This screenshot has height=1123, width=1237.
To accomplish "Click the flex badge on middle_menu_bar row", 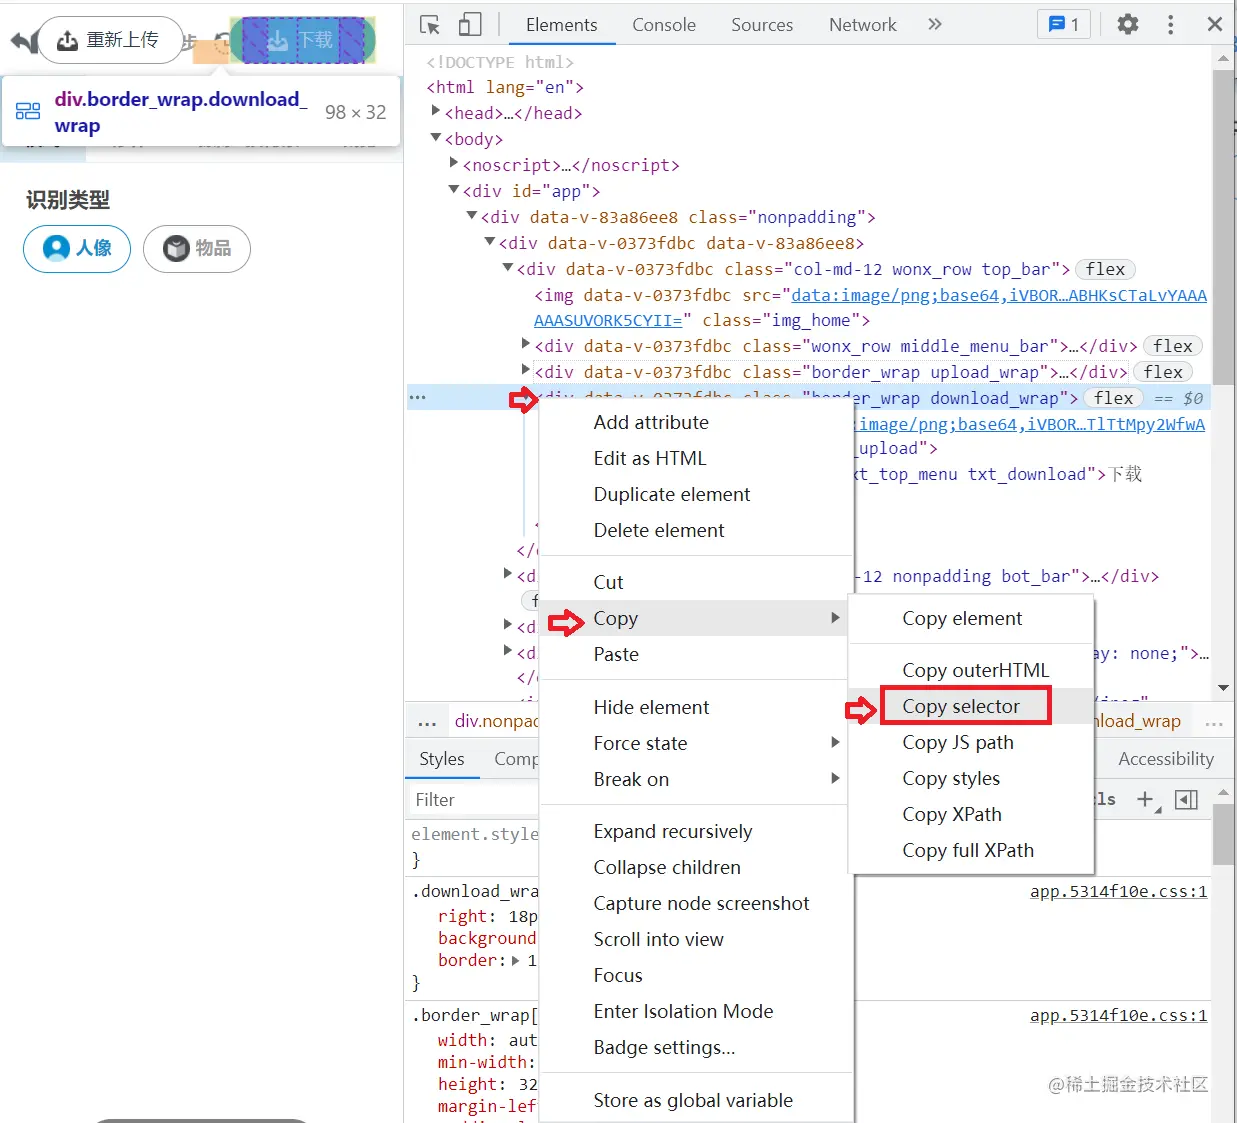I will tap(1172, 346).
